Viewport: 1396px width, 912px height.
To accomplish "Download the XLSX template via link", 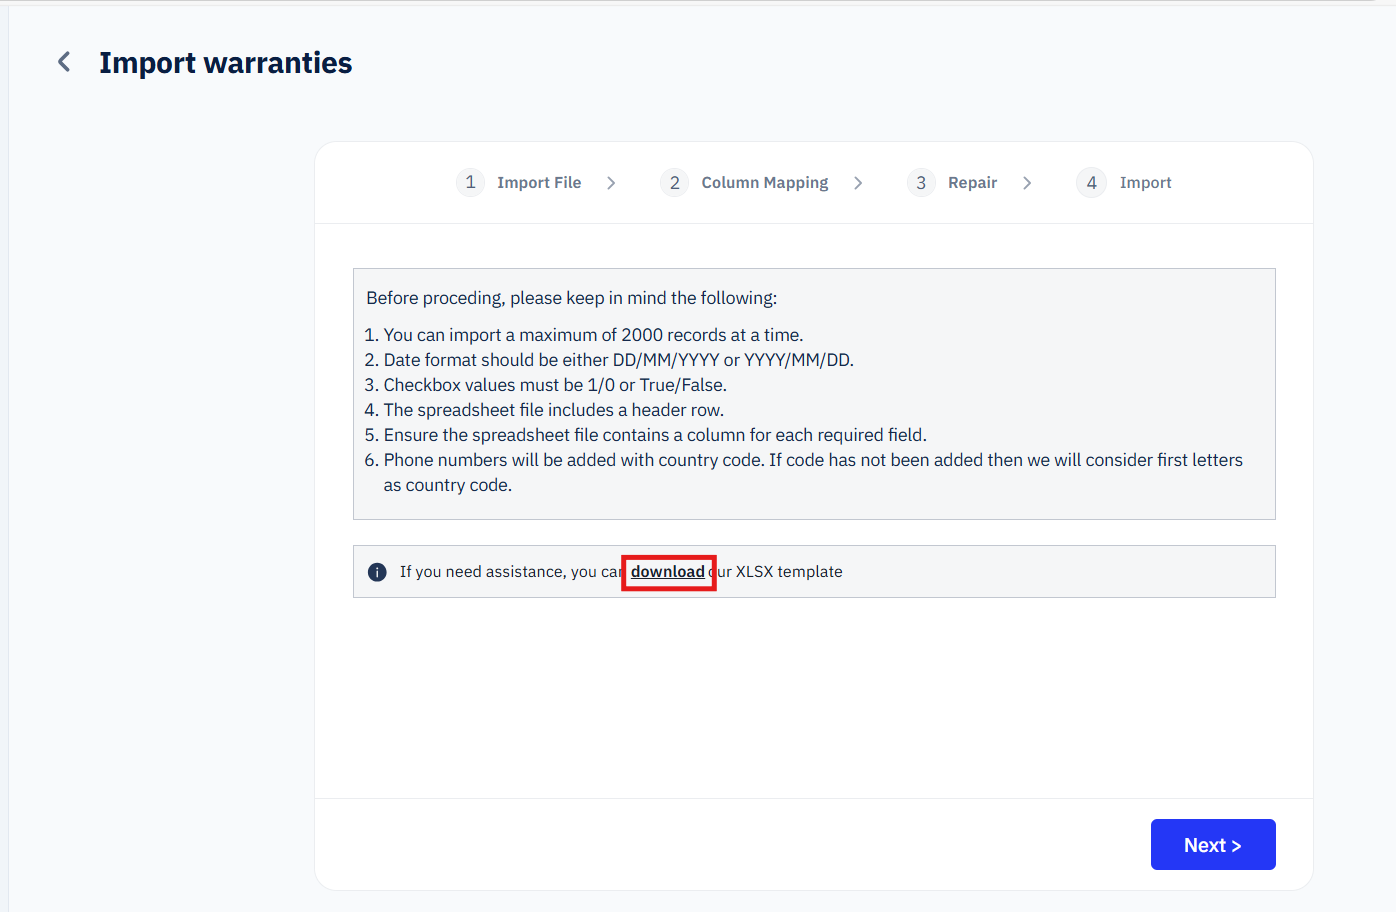I will click(667, 572).
